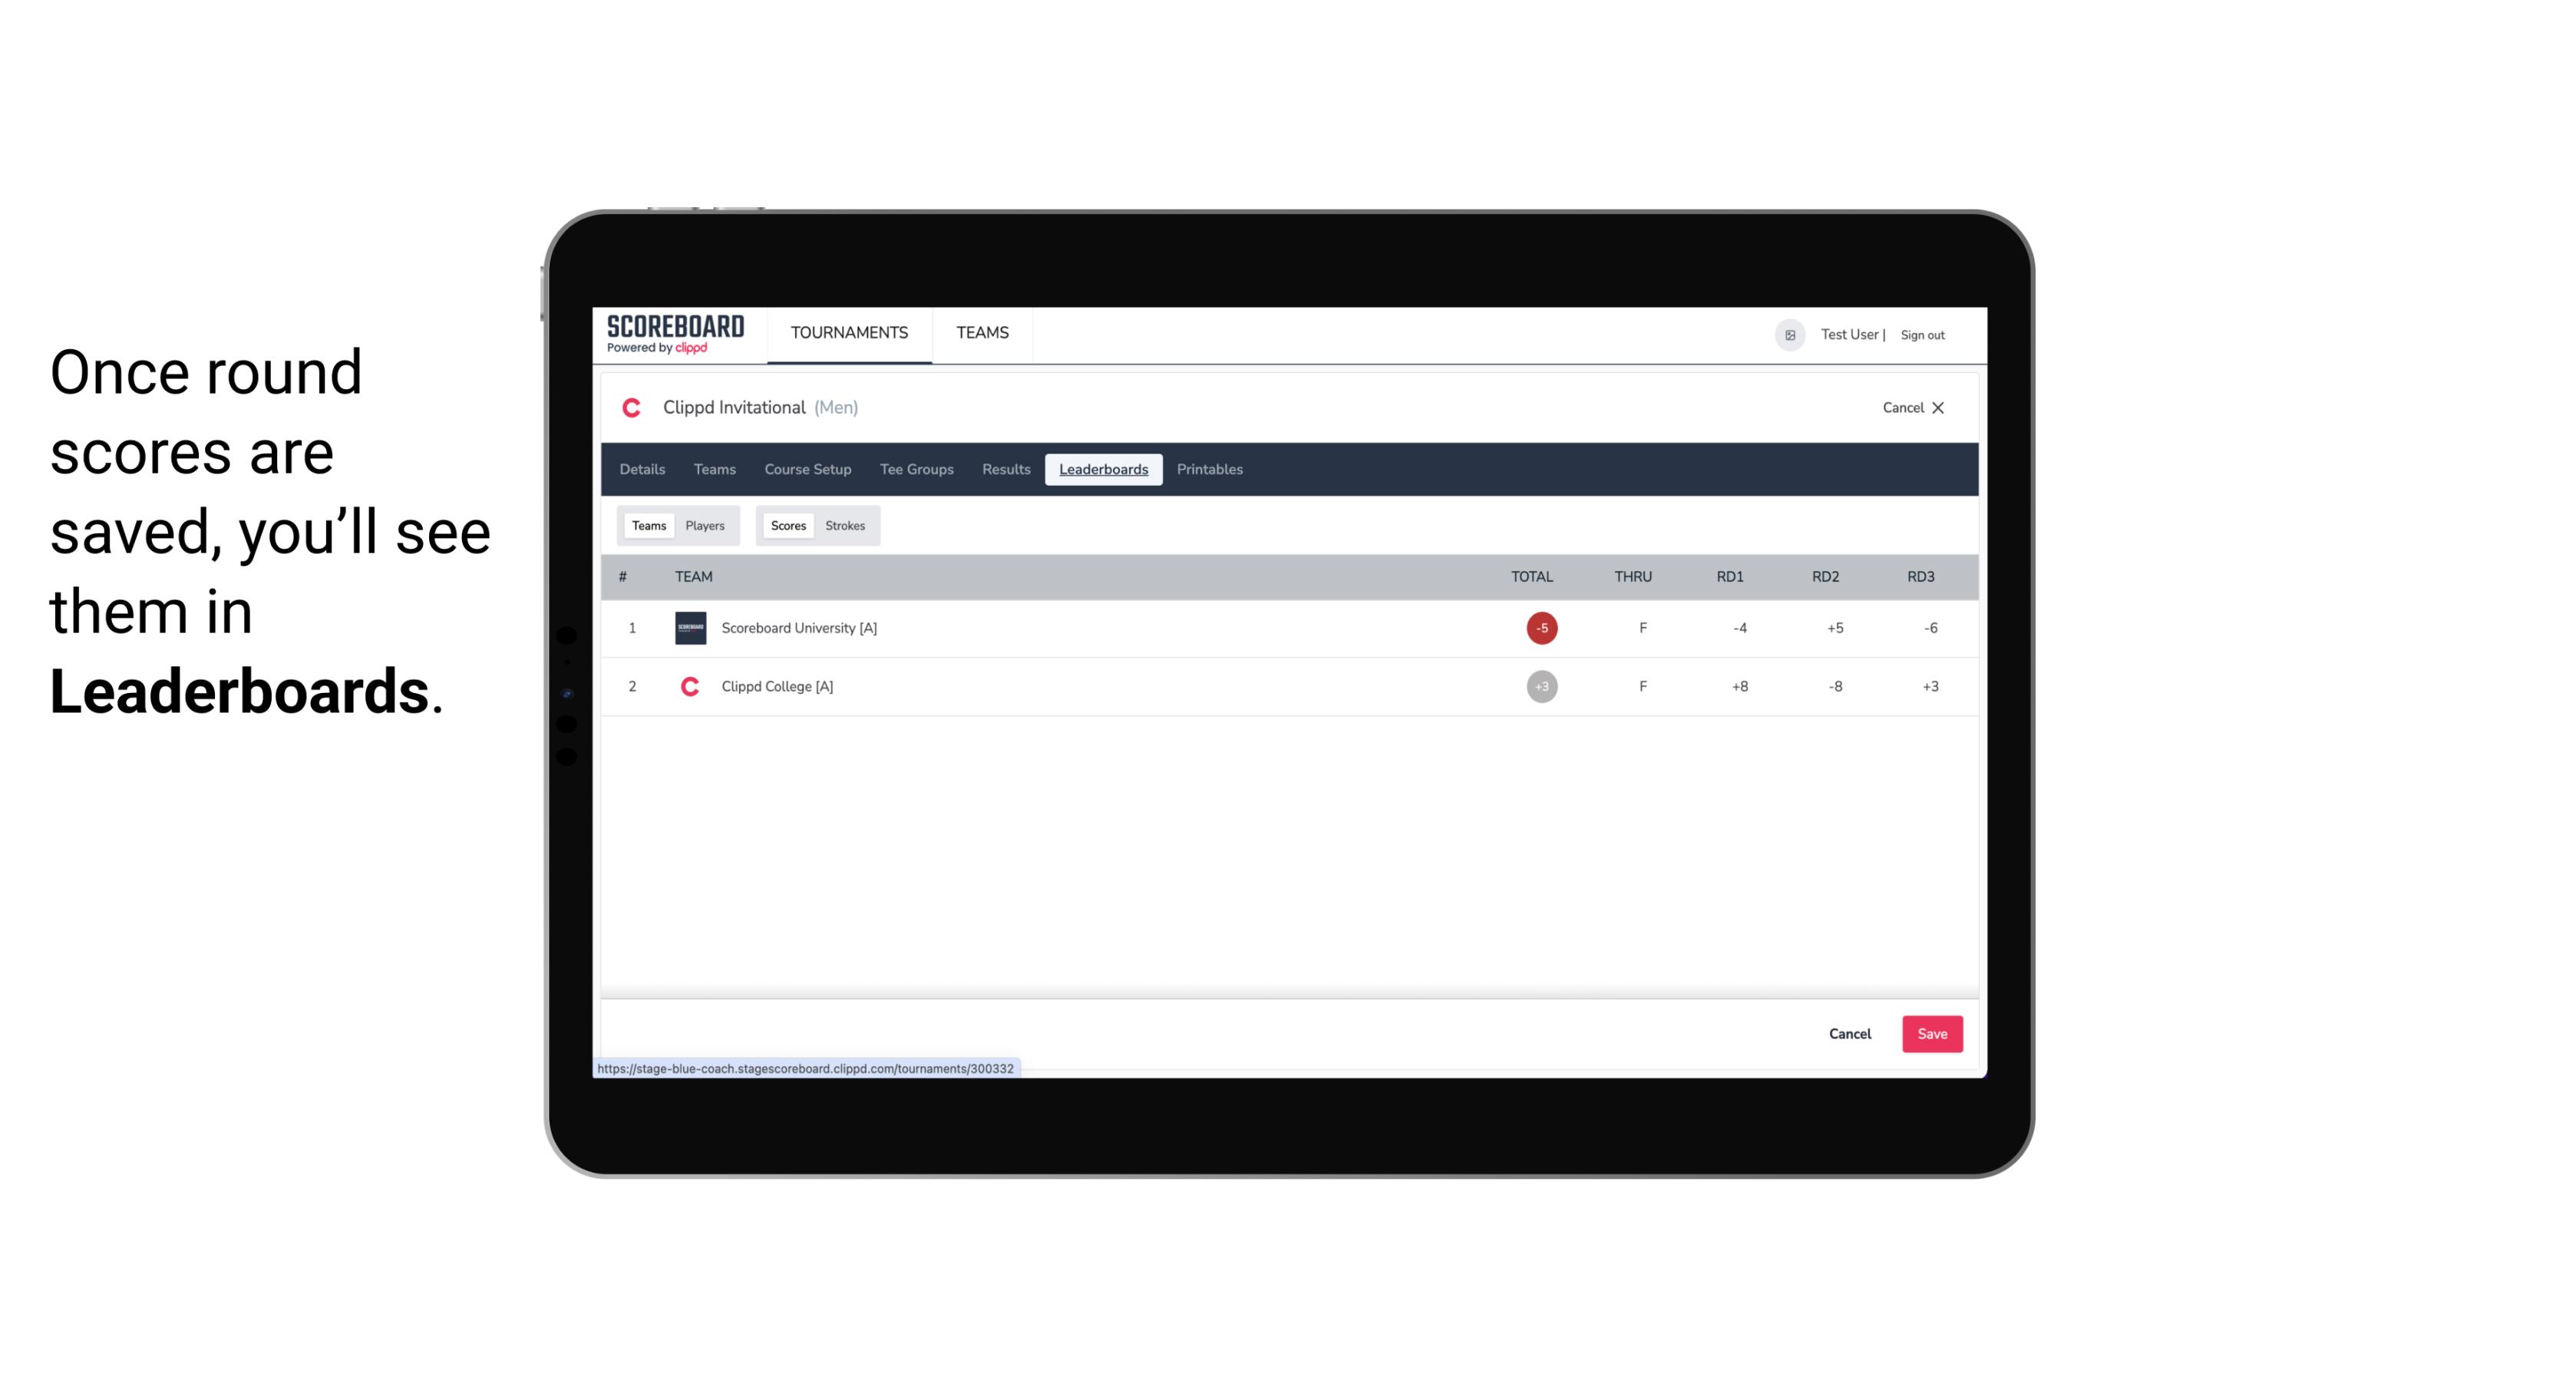The image size is (2576, 1386).
Task: Expand Tee Groups configuration
Action: pyautogui.click(x=915, y=470)
